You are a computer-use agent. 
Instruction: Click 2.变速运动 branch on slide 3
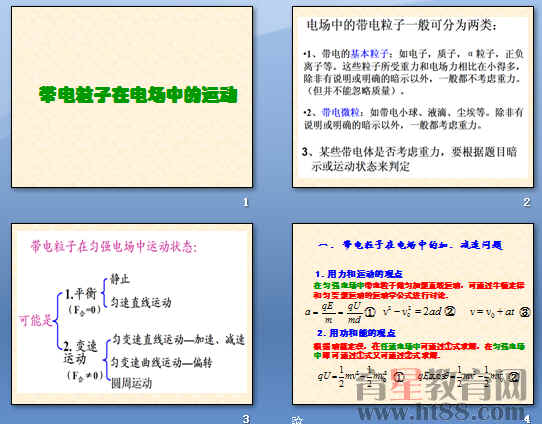point(80,352)
